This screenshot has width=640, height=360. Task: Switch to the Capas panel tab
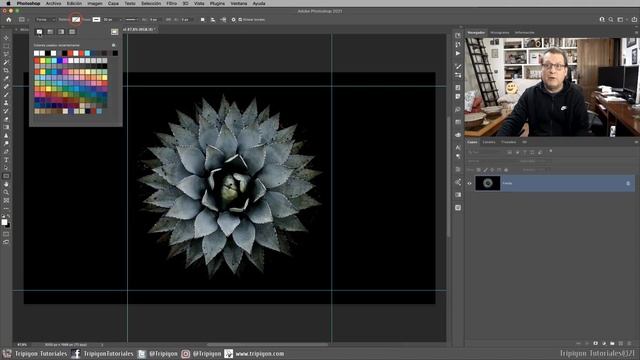tap(472, 142)
